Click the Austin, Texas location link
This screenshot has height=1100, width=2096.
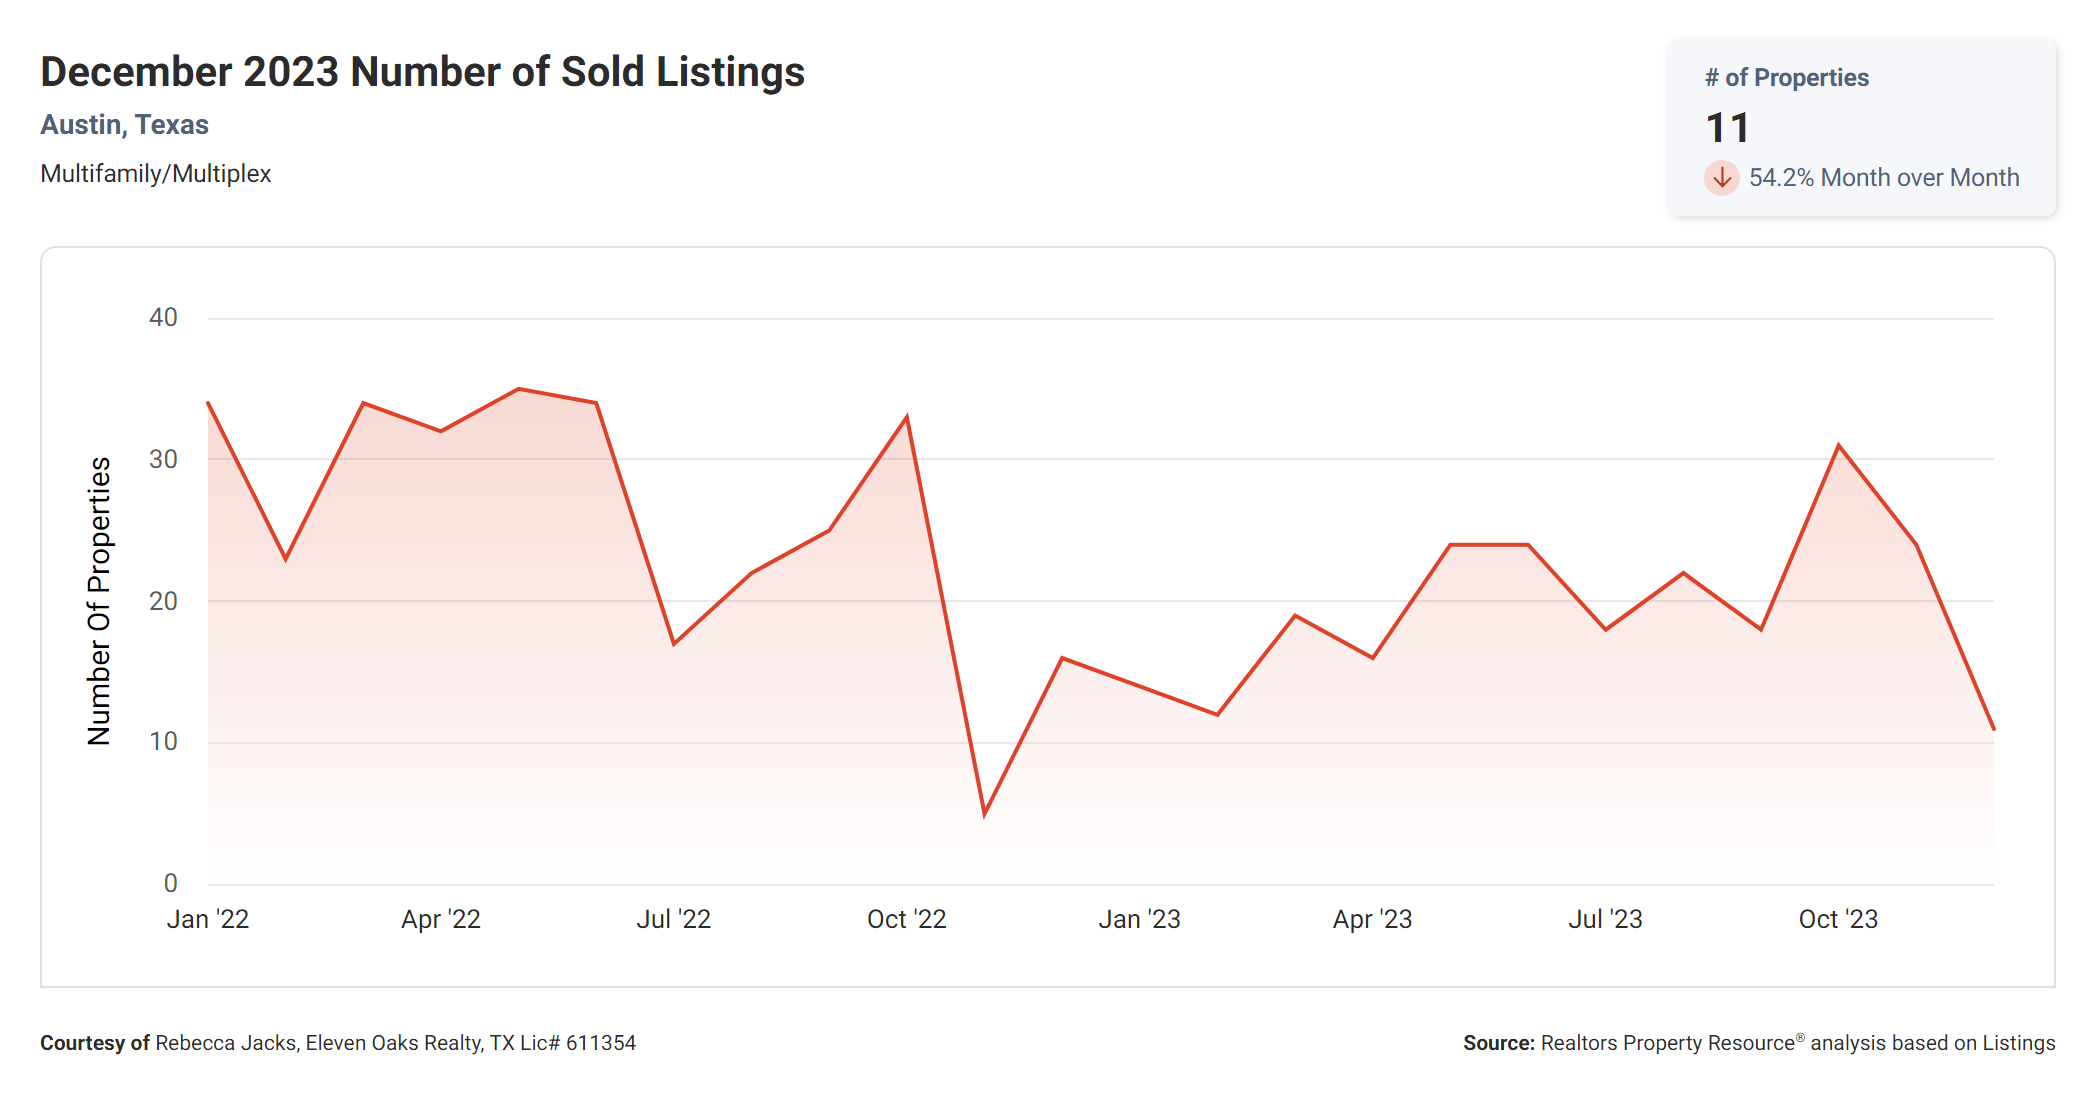[x=124, y=125]
